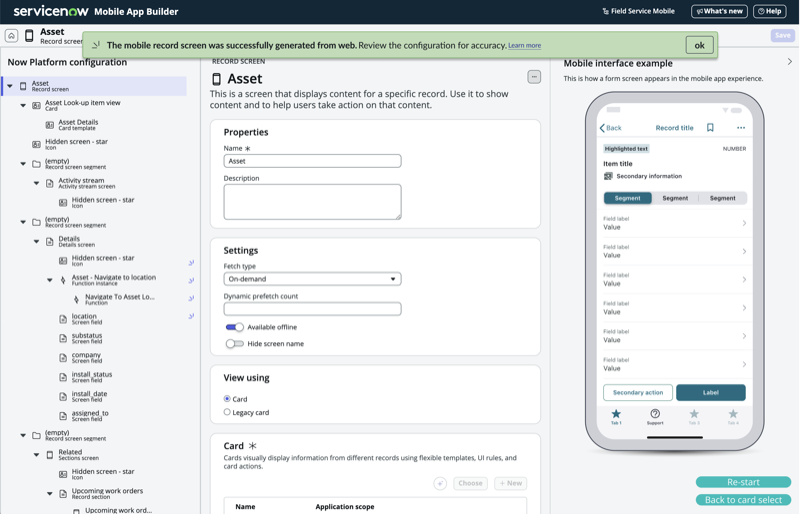Click the Re-start button
This screenshot has width=800, height=514.
(743, 482)
